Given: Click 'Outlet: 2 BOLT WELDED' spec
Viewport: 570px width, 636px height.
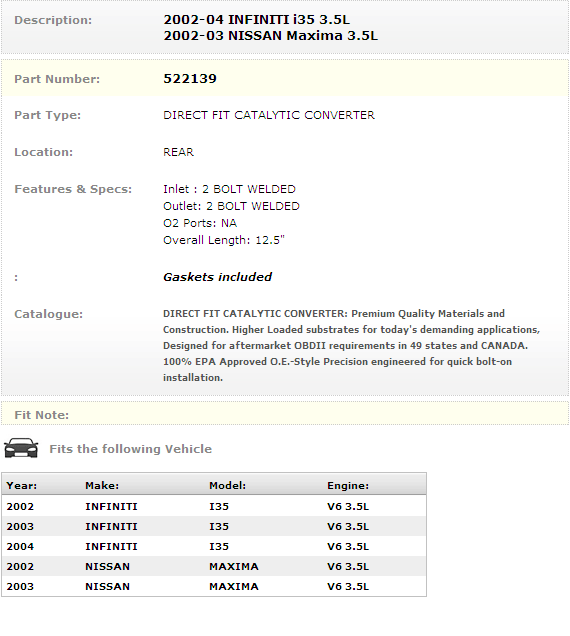Looking at the screenshot, I should click(231, 206).
